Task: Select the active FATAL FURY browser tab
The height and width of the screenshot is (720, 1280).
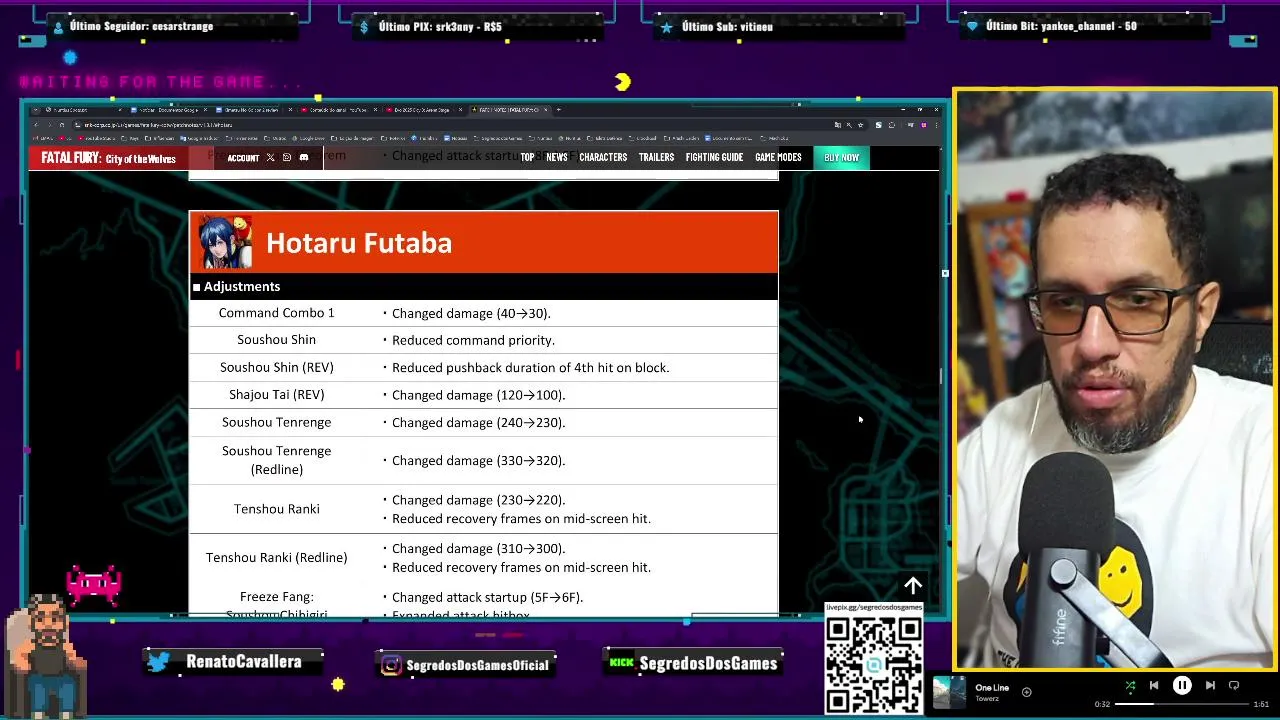Action: tap(510, 110)
